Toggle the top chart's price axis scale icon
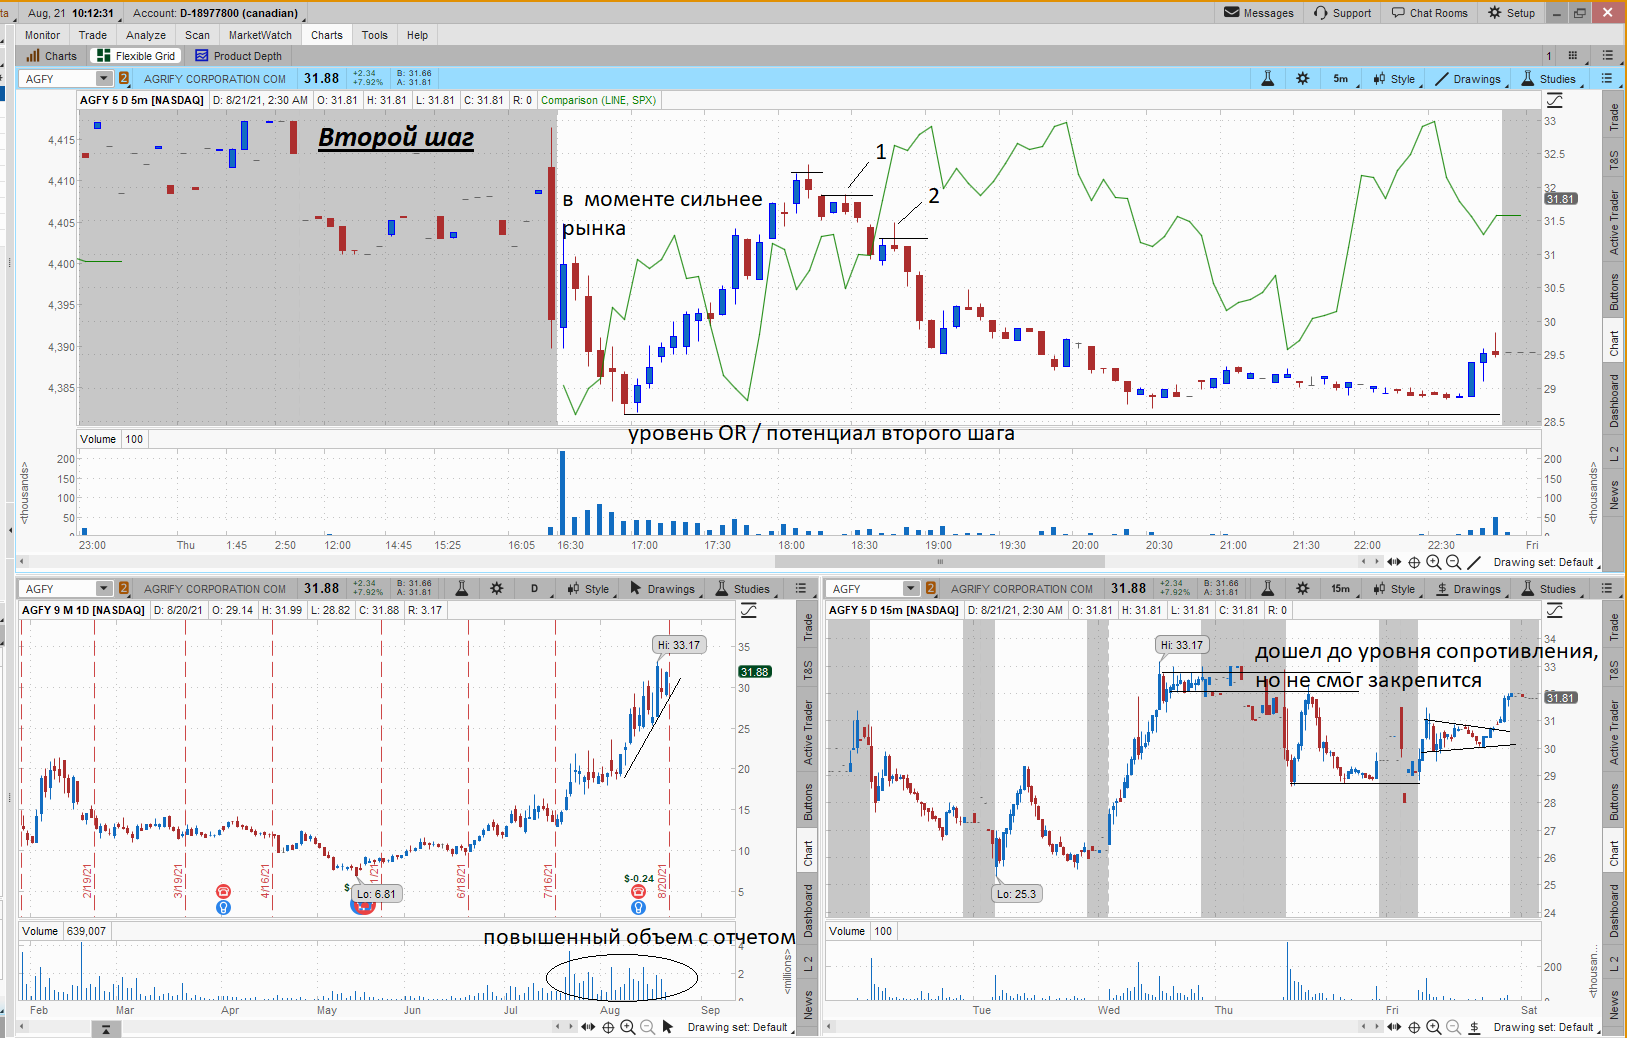 click(x=1554, y=100)
